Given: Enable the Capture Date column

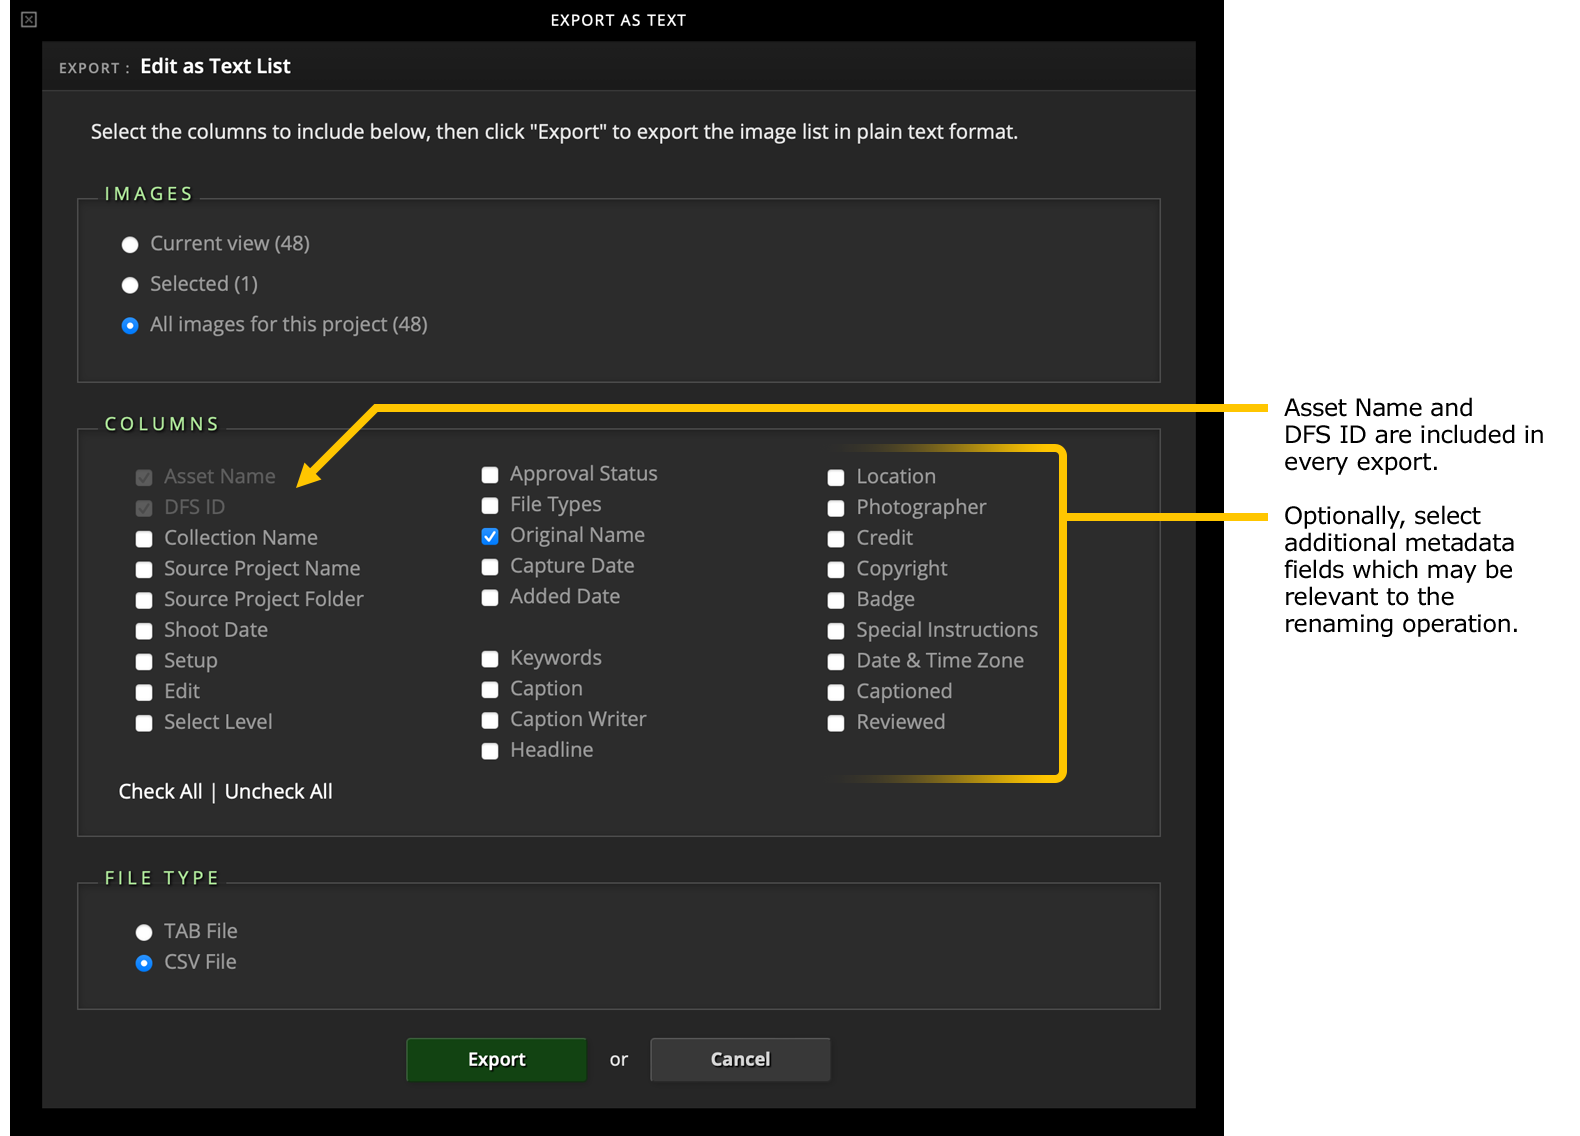Looking at the screenshot, I should pos(490,567).
